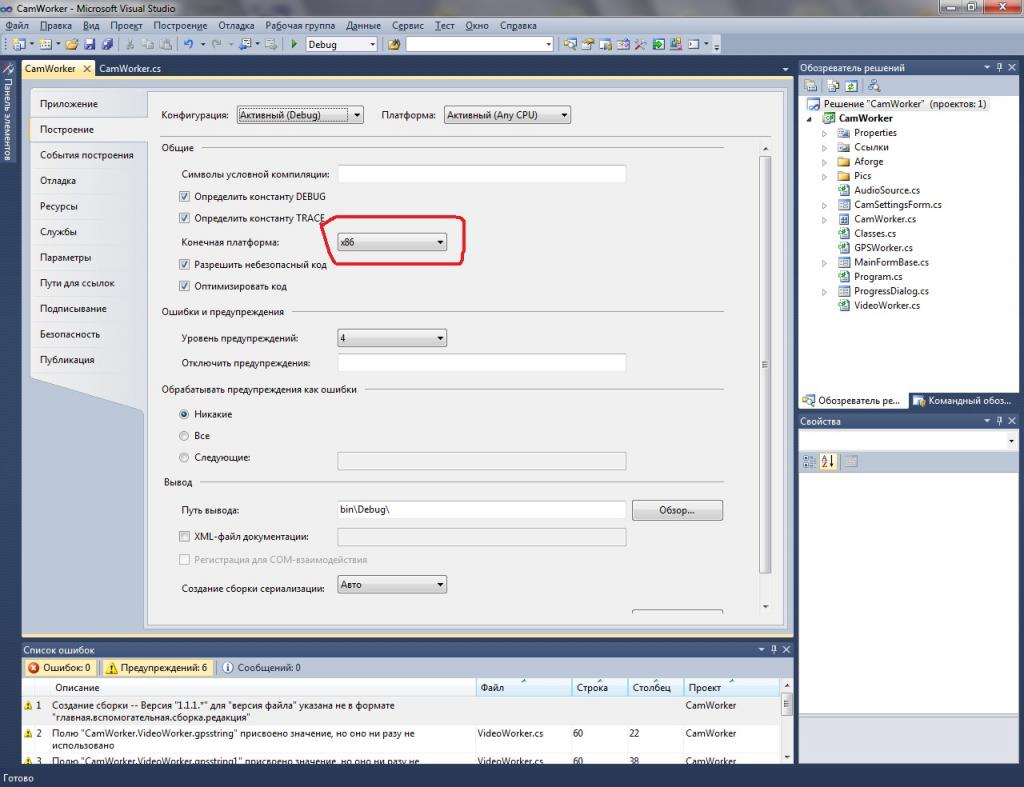Click the Обзор... browse button
Screen dimensions: 1024x787
[x=677, y=510]
